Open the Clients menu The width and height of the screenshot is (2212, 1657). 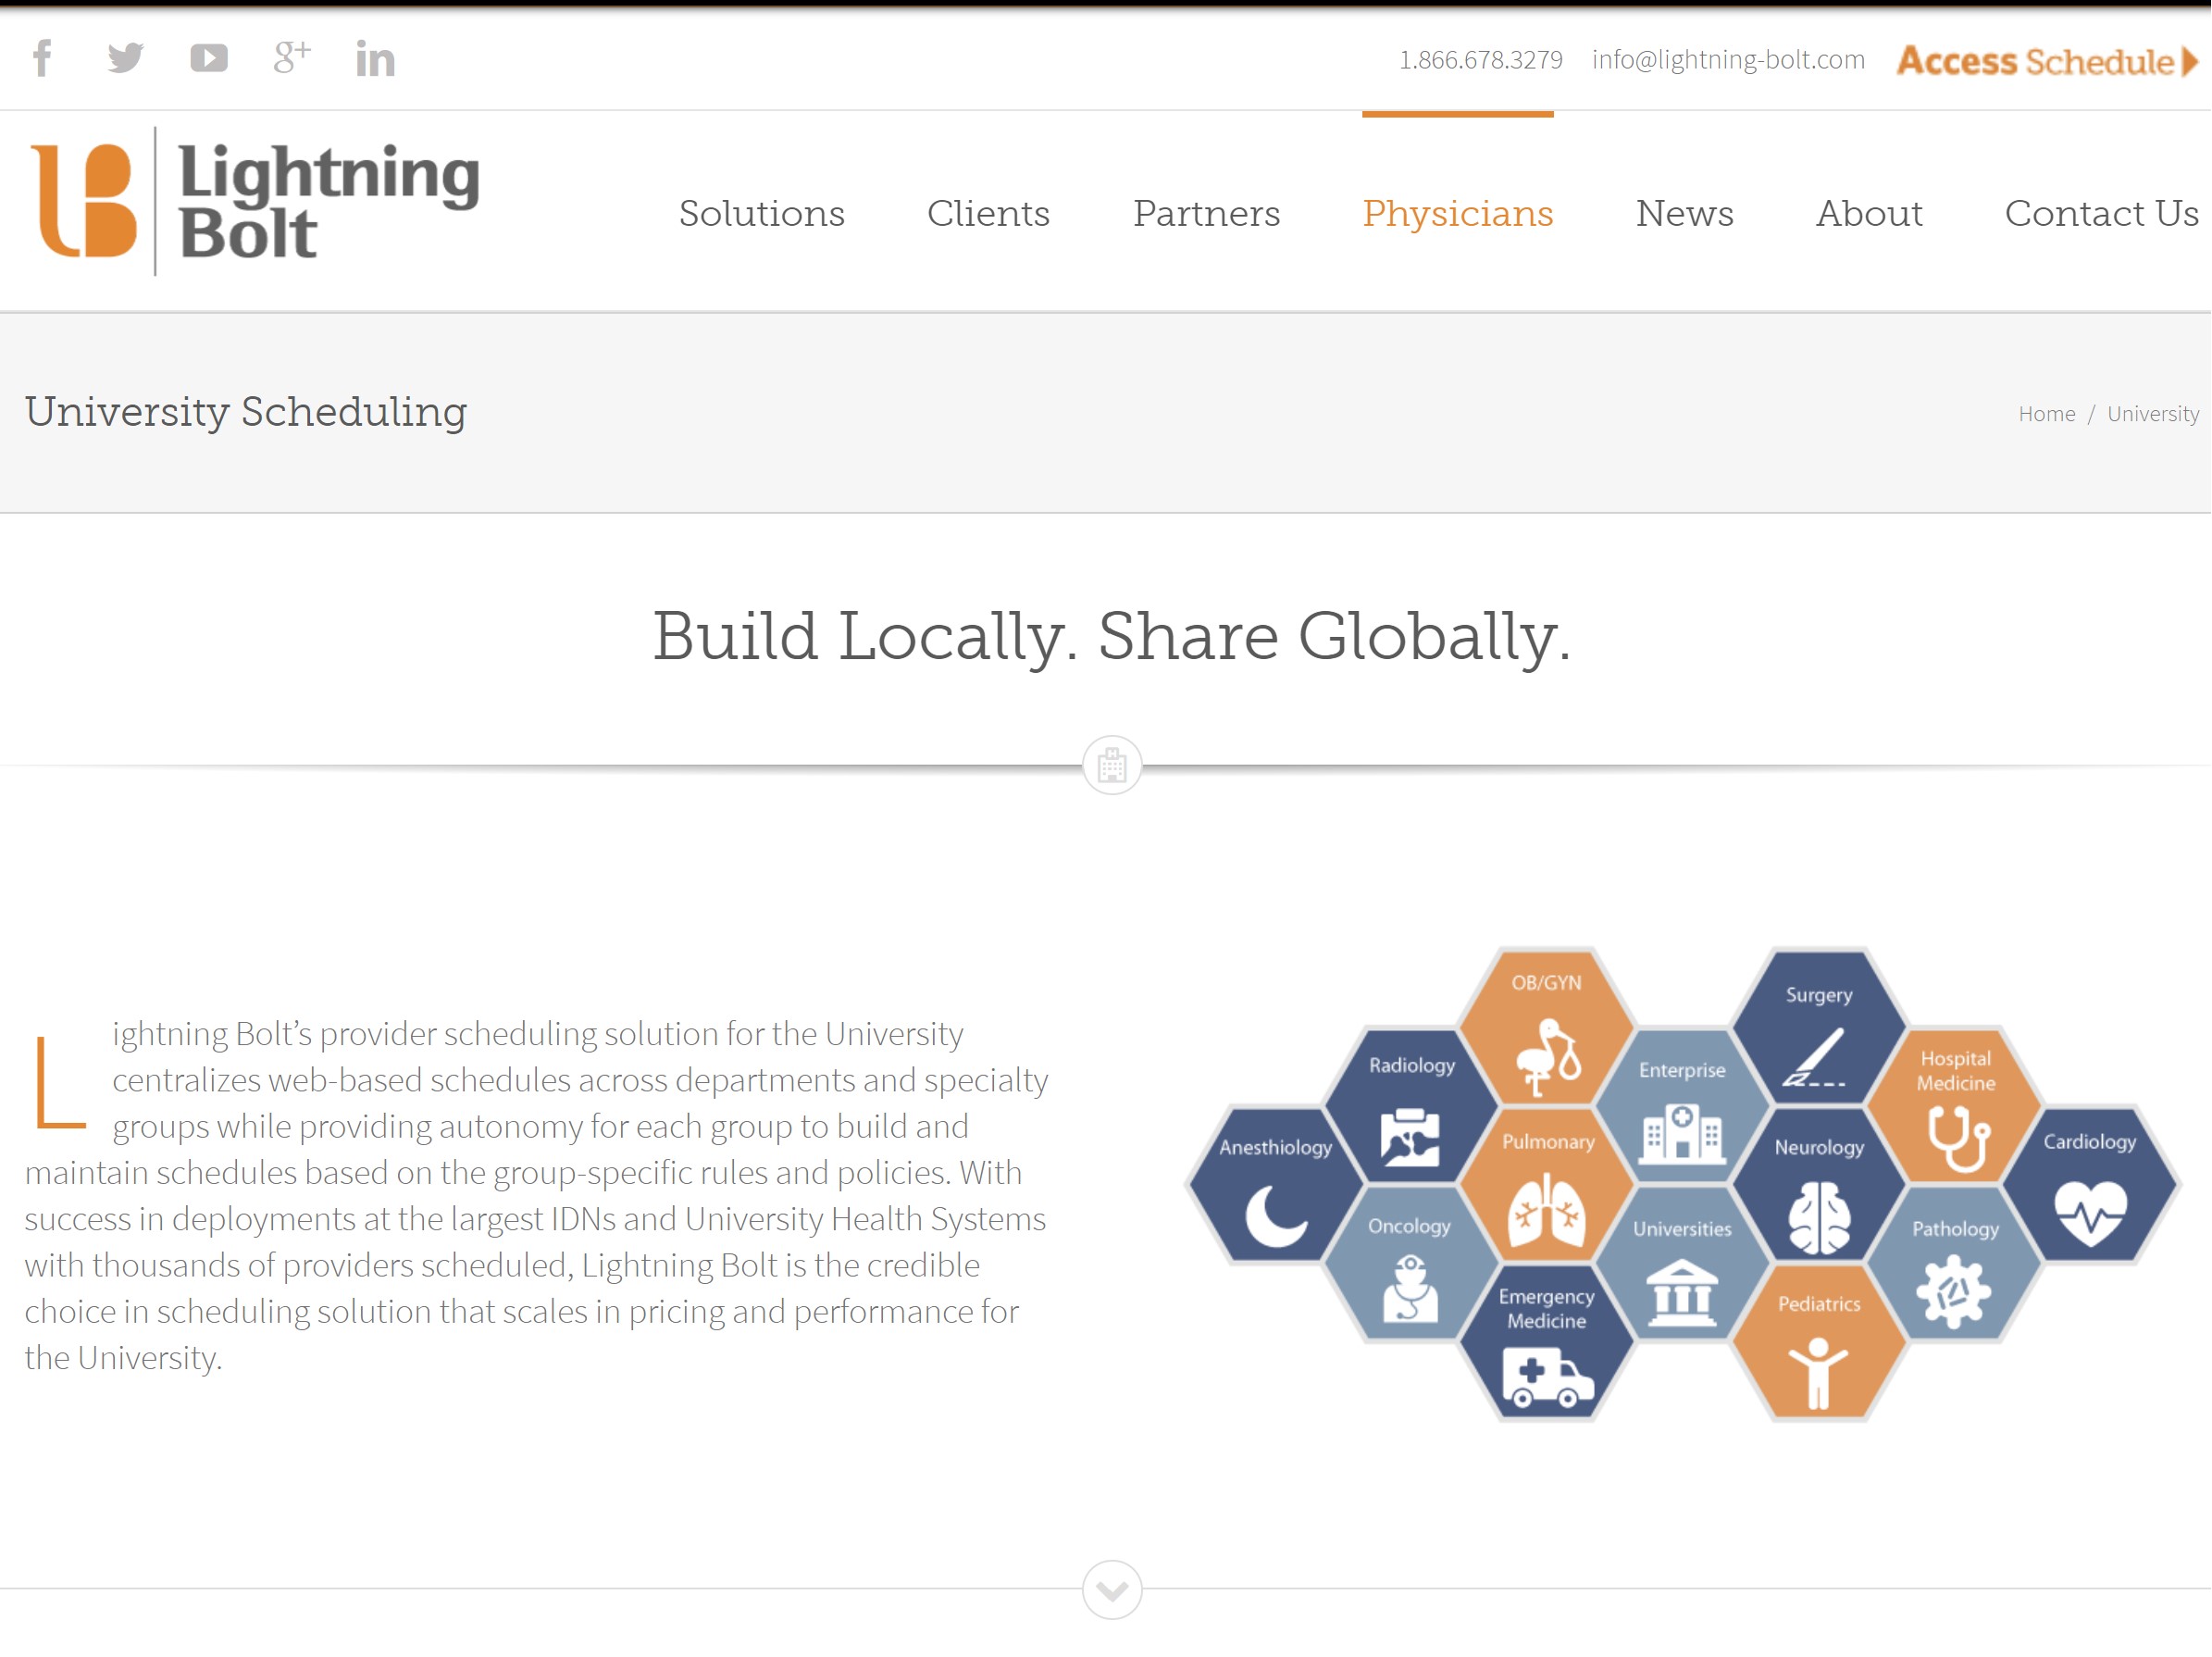pos(989,213)
